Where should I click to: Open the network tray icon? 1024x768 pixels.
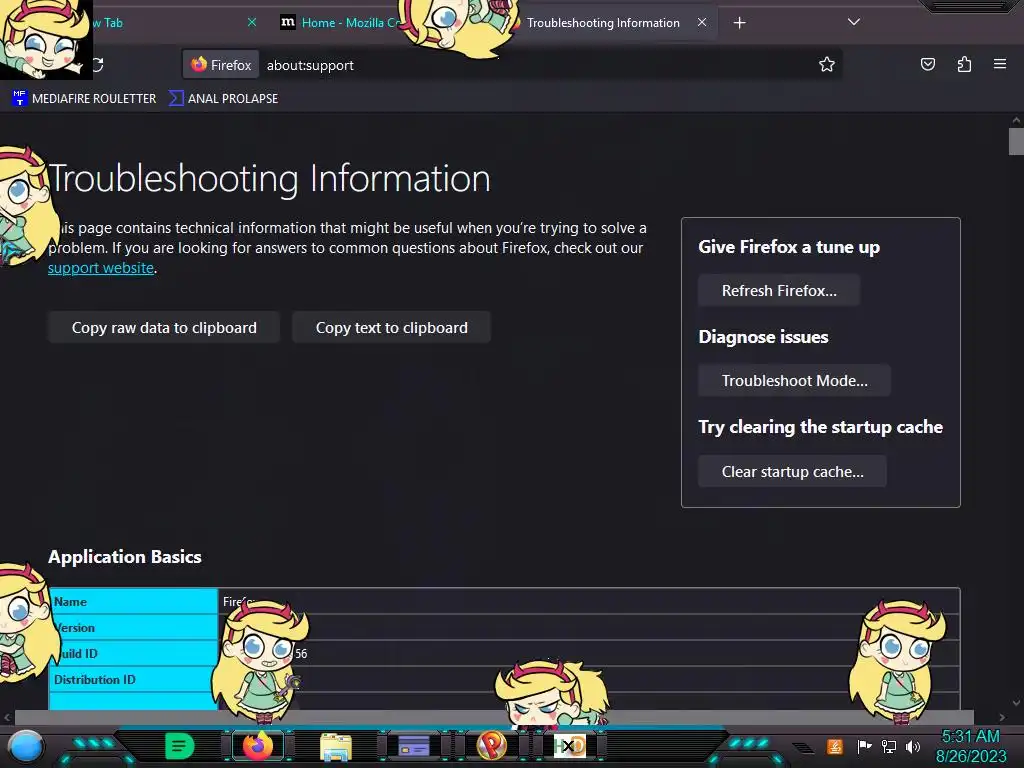coord(889,746)
